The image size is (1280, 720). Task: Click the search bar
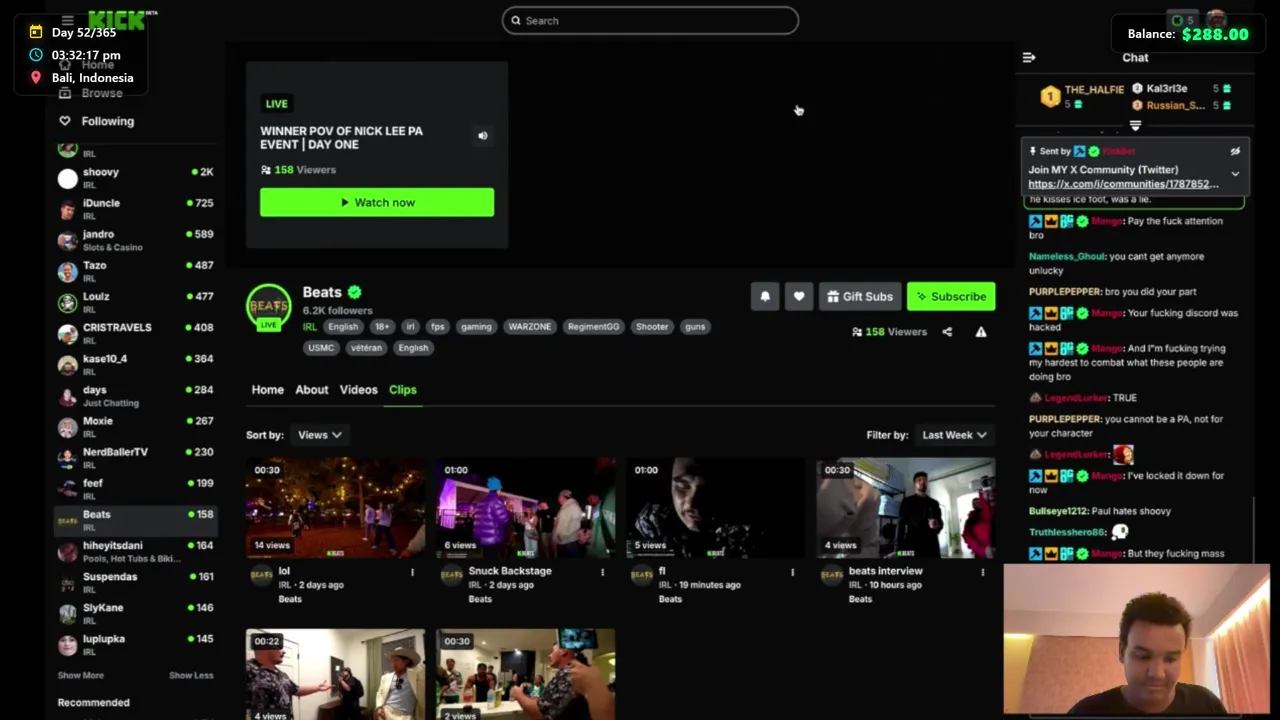(x=650, y=20)
